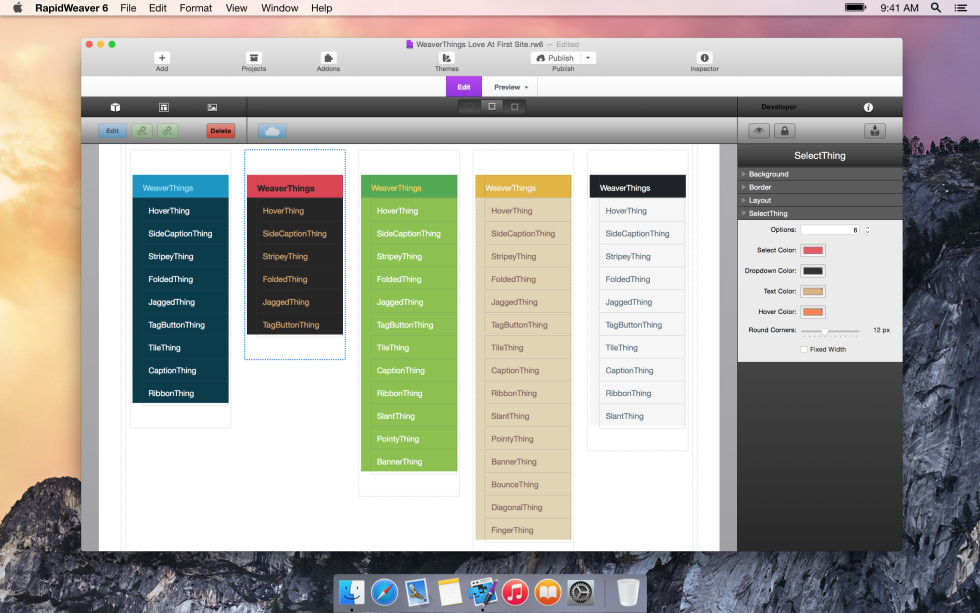The image size is (980, 613).
Task: Open the Themes browser icon
Action: (x=446, y=58)
